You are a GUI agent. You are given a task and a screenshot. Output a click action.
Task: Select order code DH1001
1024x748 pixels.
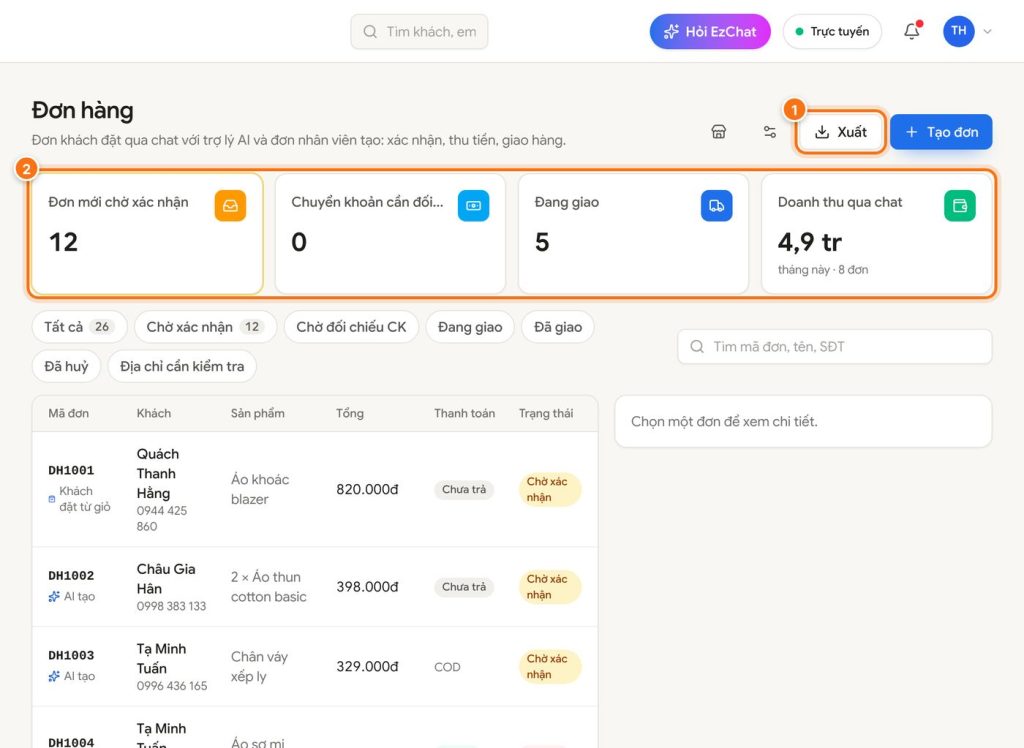71,470
